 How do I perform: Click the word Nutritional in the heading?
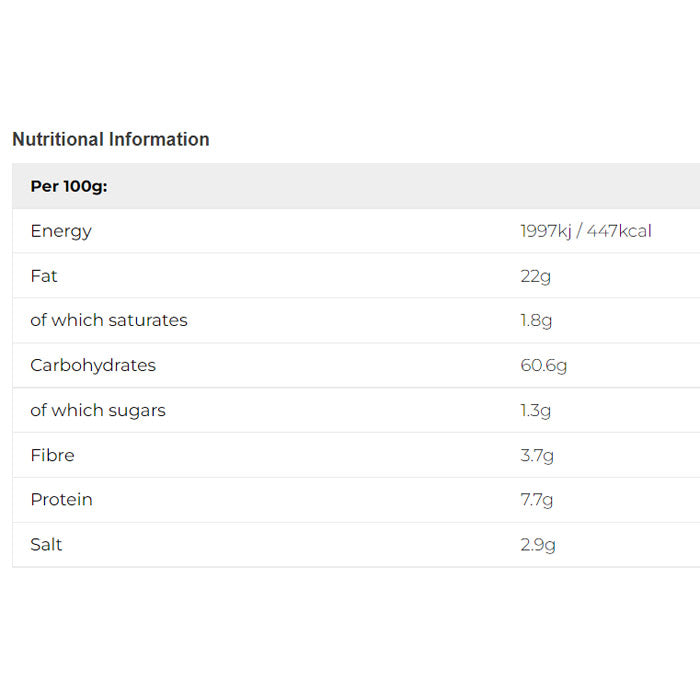pyautogui.click(x=58, y=139)
